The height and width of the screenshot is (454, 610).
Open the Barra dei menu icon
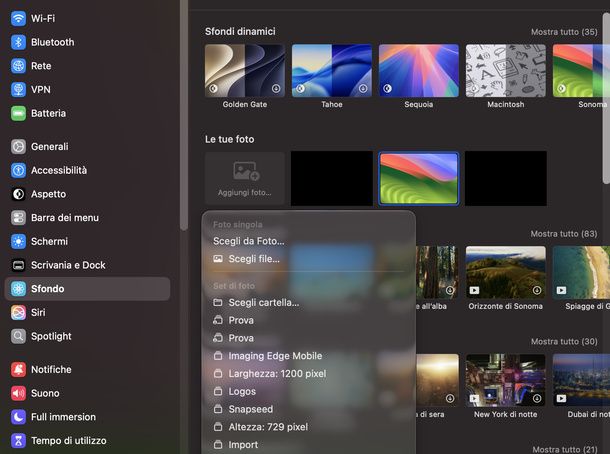click(18, 218)
